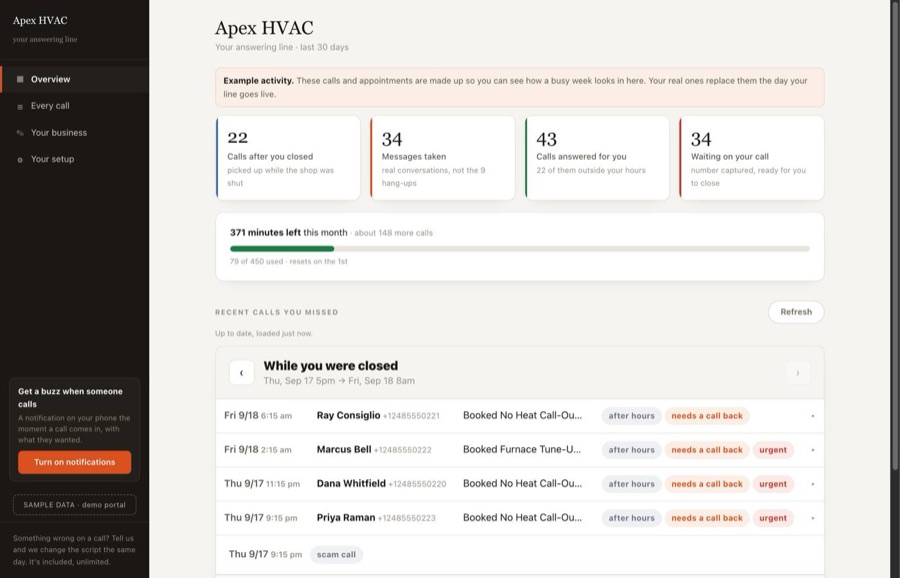The width and height of the screenshot is (900, 578).
Task: Click urgent tag on Priya Raman row
Action: pyautogui.click(x=773, y=518)
